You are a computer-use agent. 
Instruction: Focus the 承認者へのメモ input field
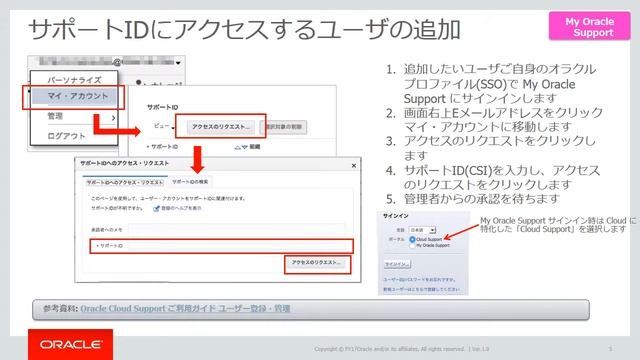click(237, 229)
